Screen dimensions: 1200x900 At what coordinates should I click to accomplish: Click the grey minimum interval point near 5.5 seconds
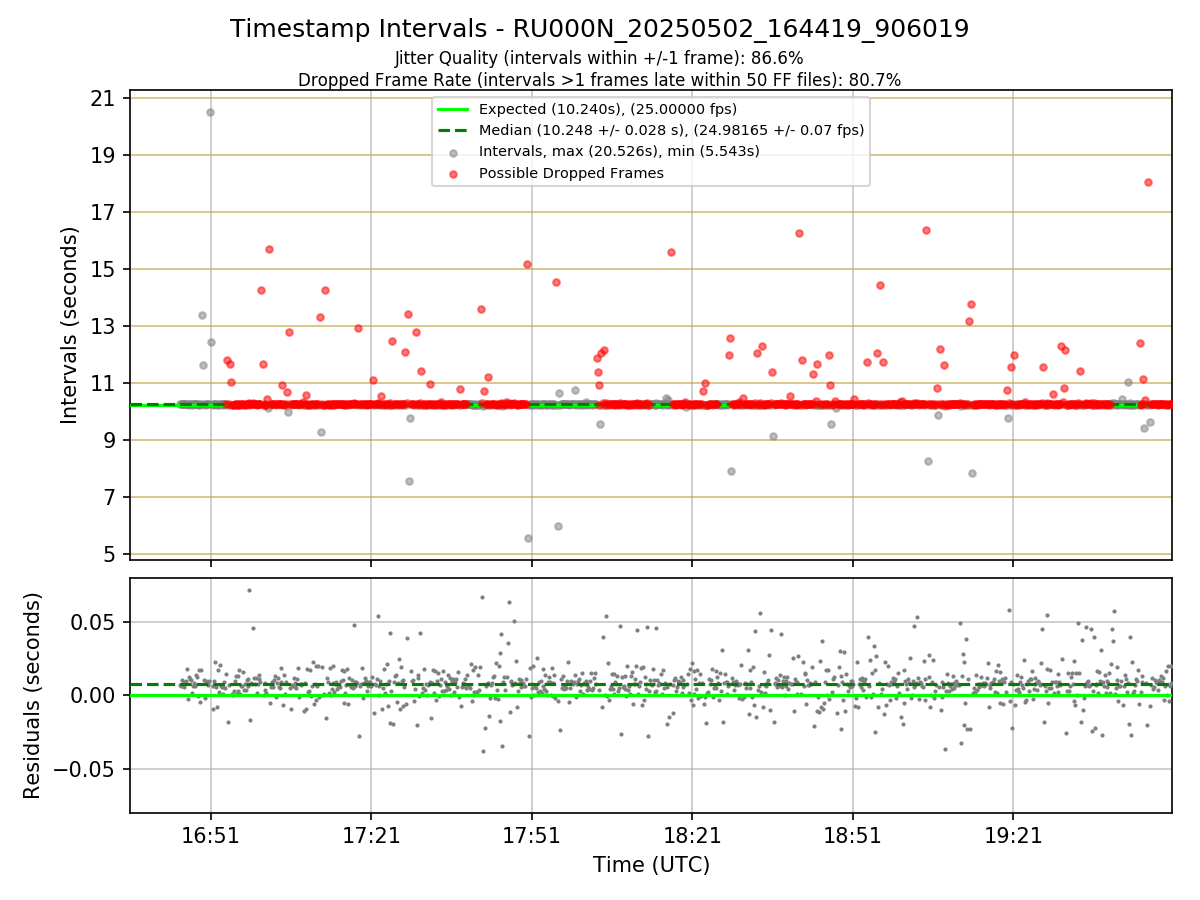[x=528, y=538]
